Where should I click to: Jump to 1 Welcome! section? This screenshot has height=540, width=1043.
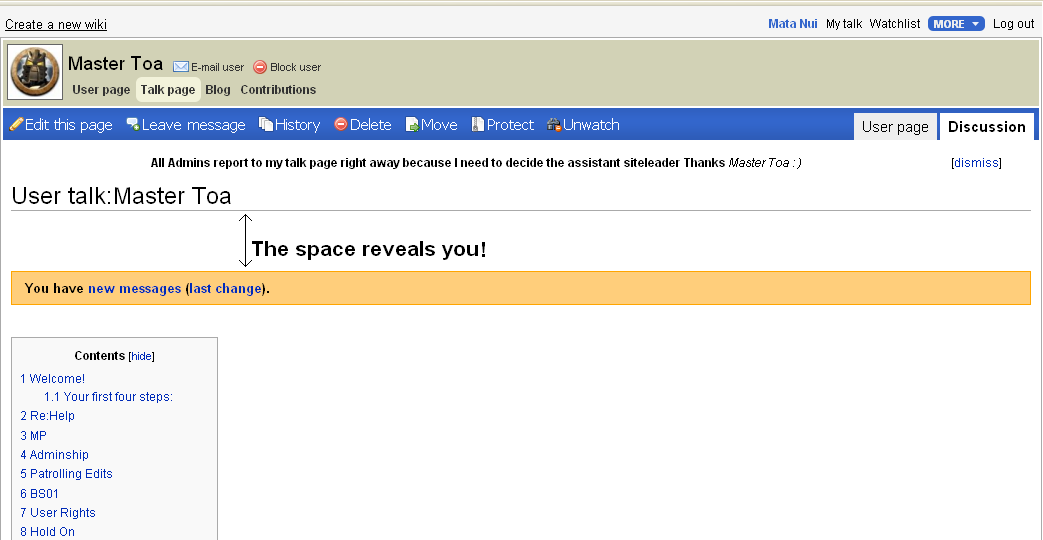(53, 379)
